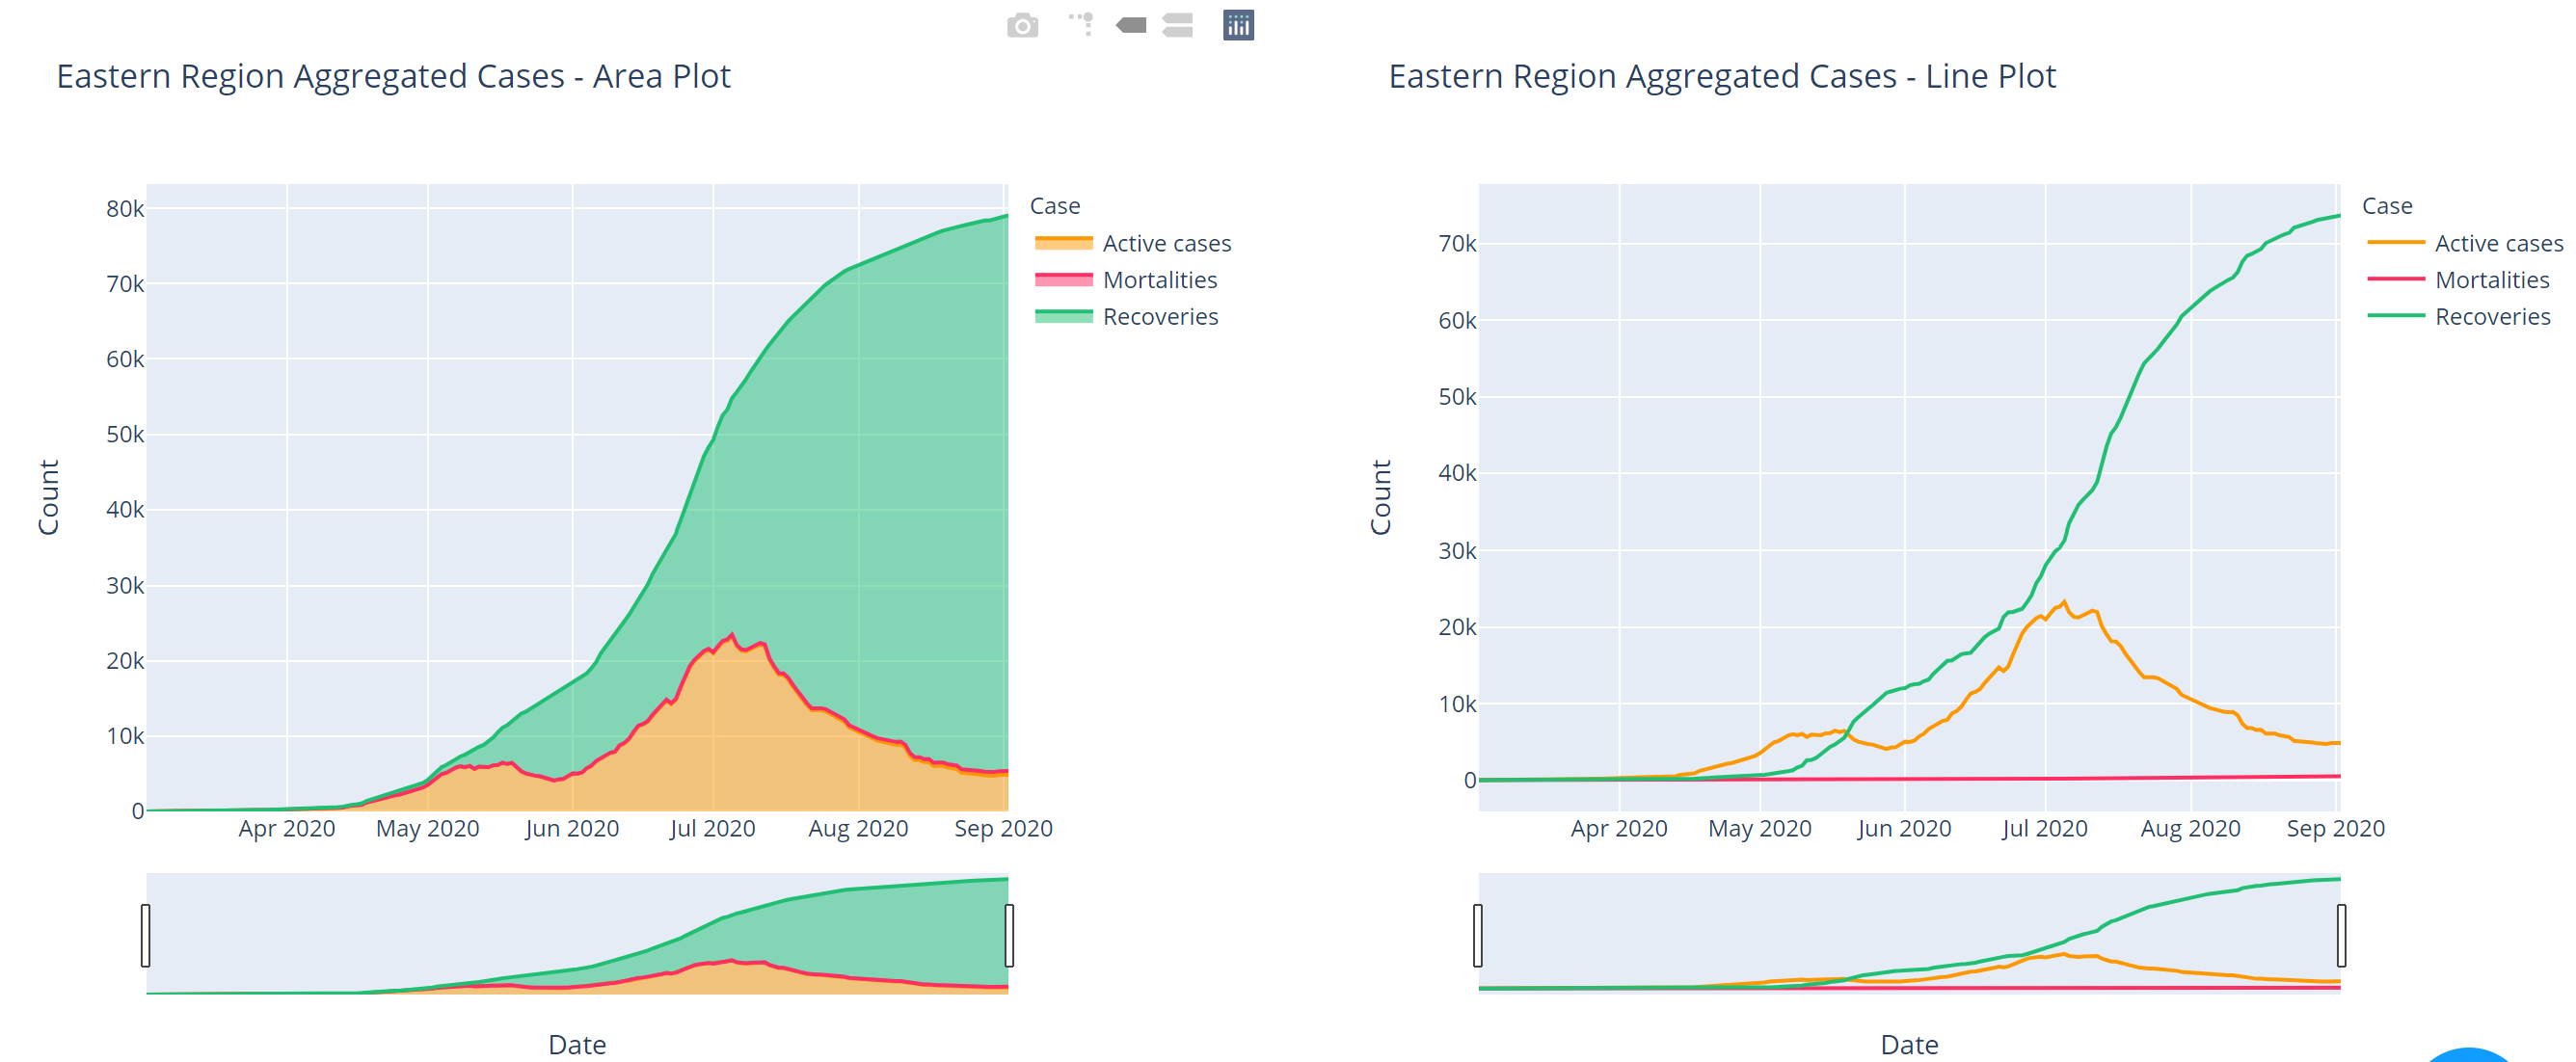Select show closest data on hover

pyautogui.click(x=1131, y=25)
